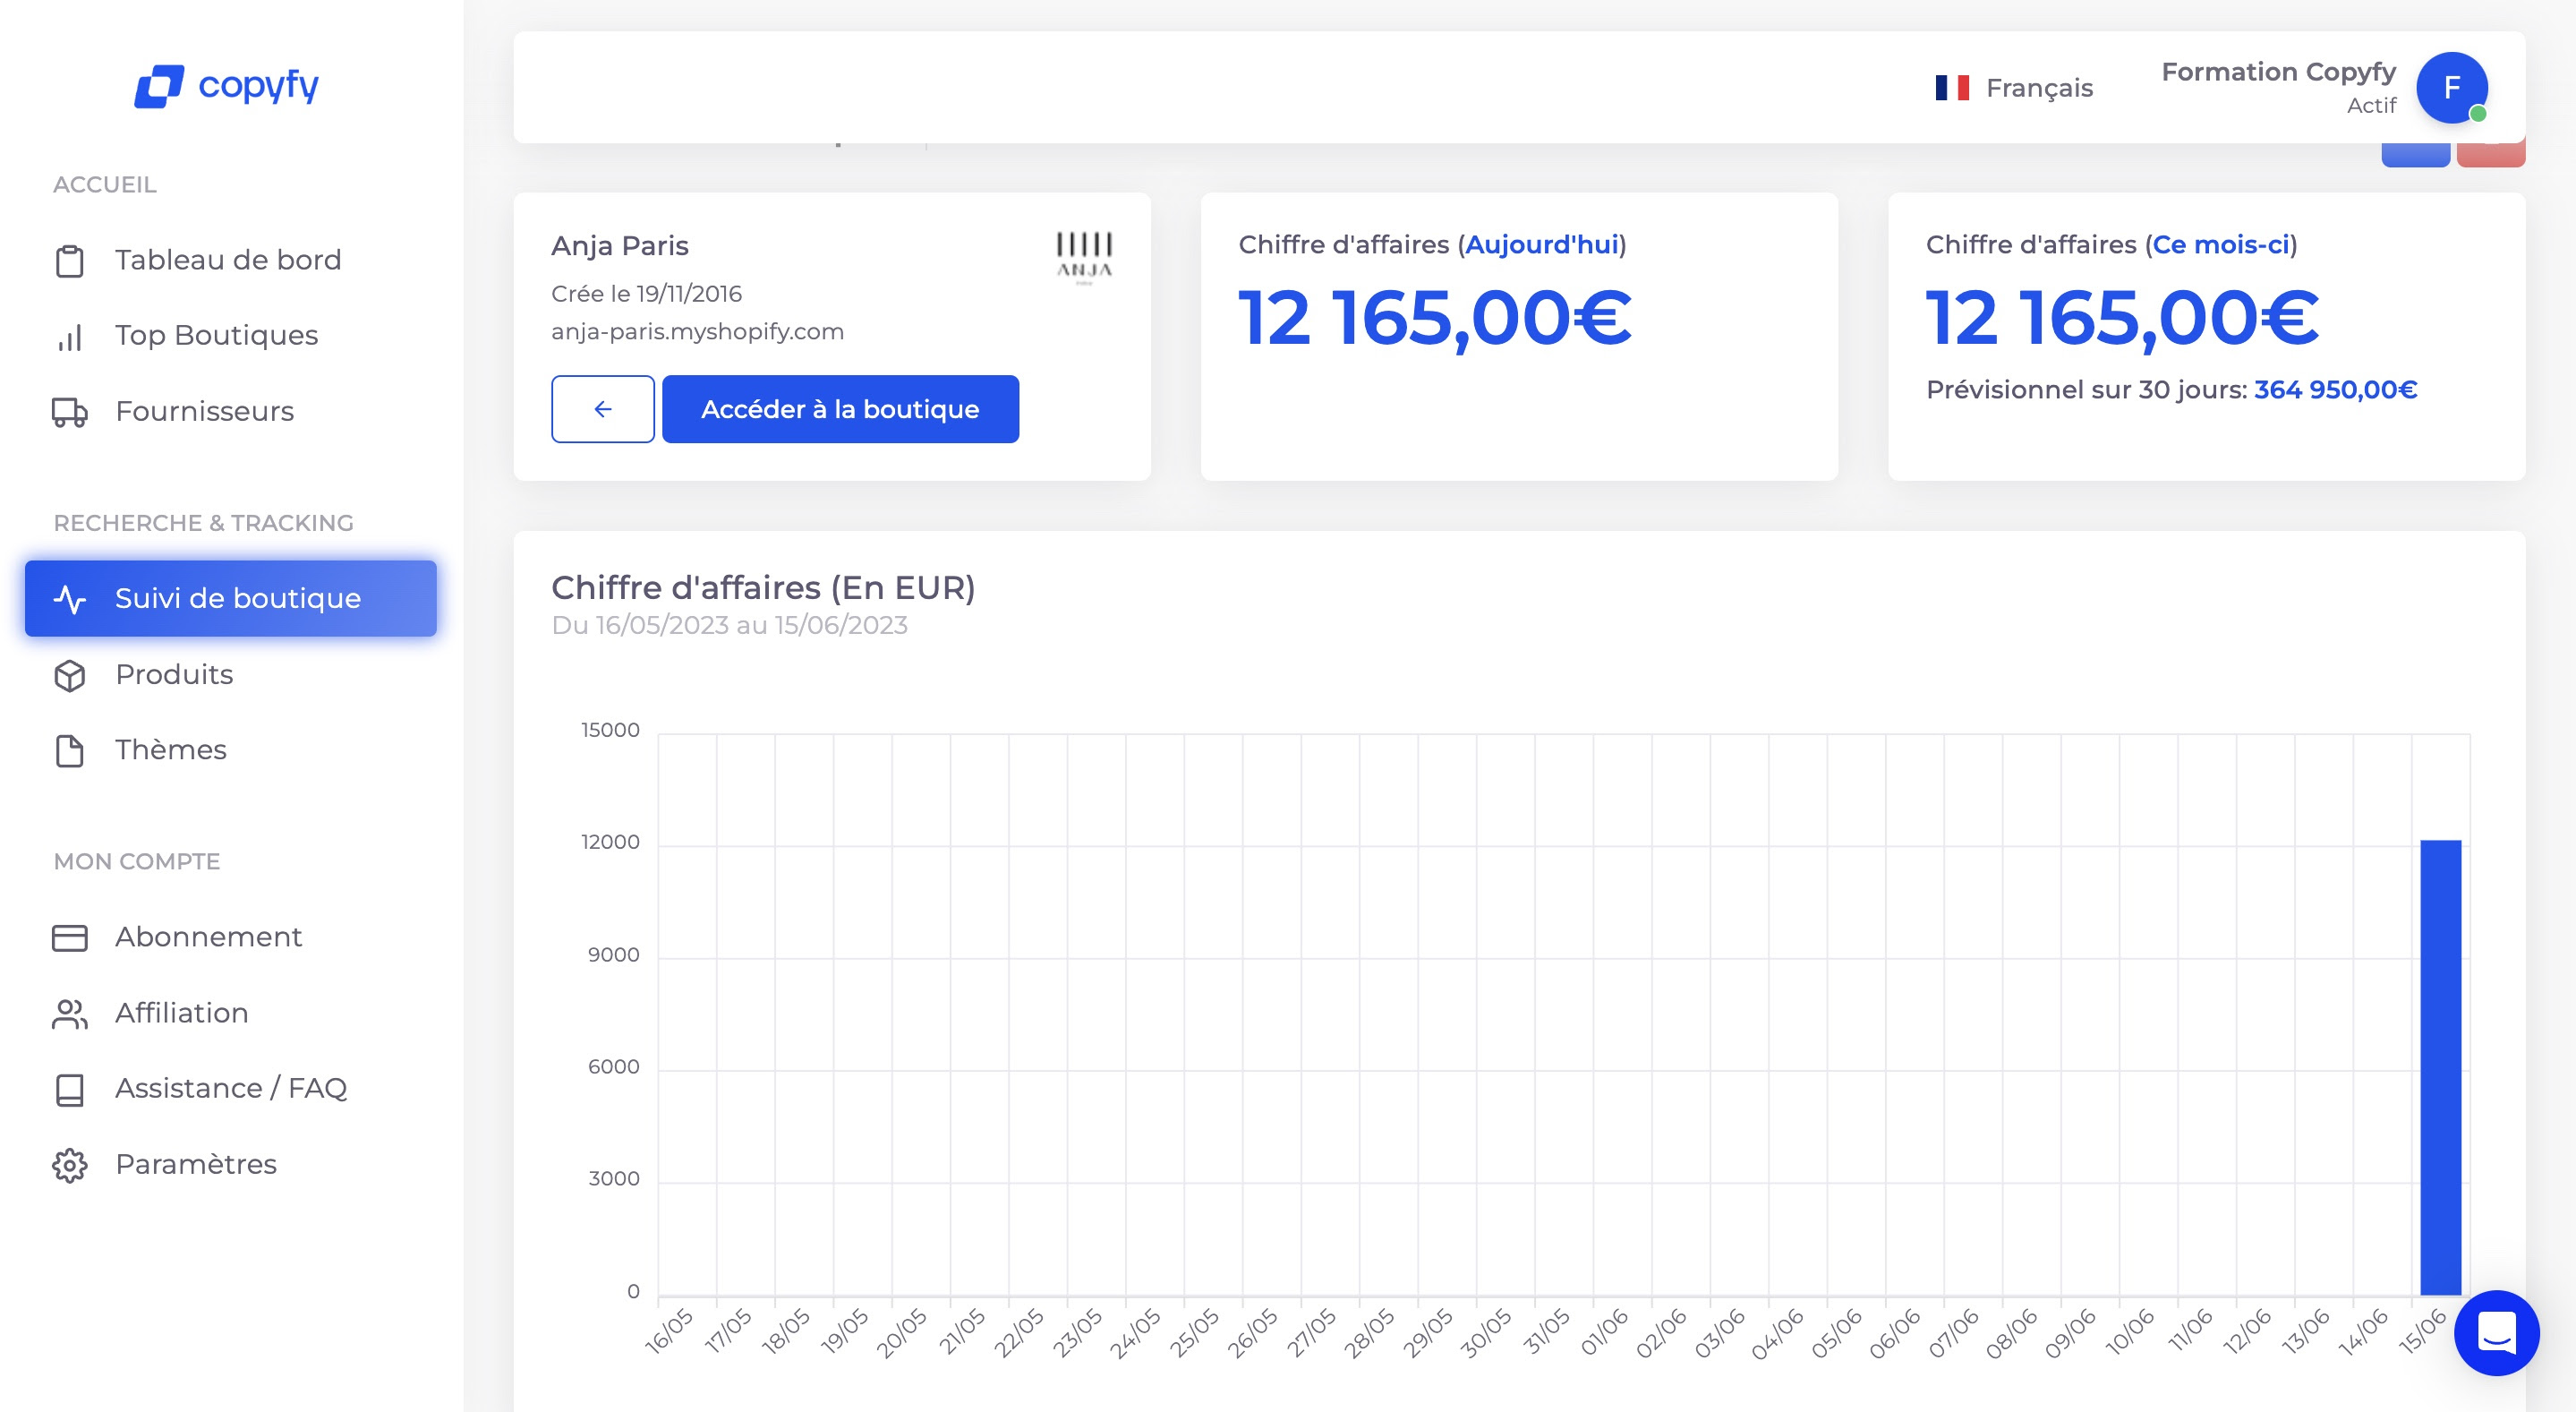Click the Copyfy logo
Image resolution: width=2576 pixels, height=1412 pixels.
(226, 86)
